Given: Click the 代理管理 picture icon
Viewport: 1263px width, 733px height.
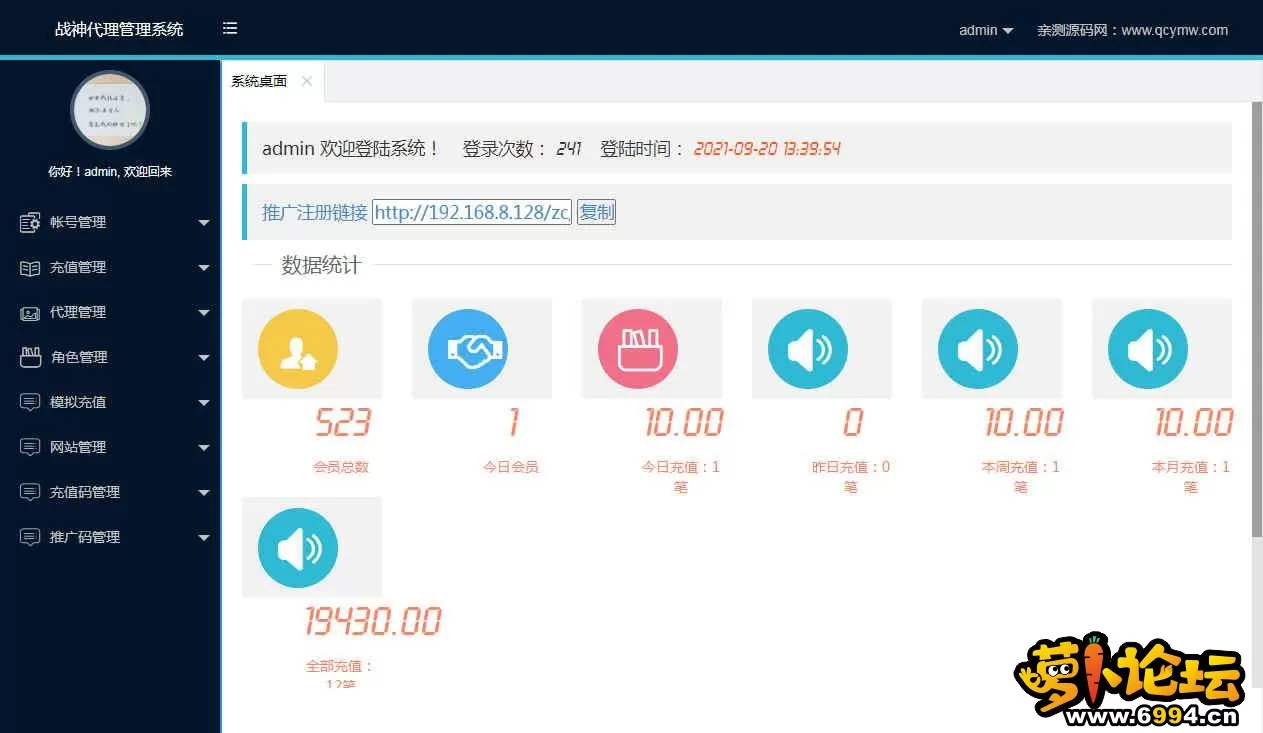Looking at the screenshot, I should click(x=30, y=312).
